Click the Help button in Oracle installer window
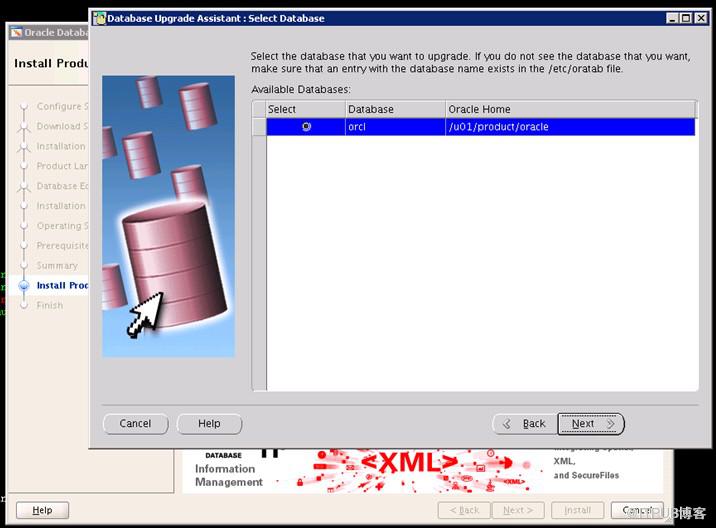 tap(42, 510)
